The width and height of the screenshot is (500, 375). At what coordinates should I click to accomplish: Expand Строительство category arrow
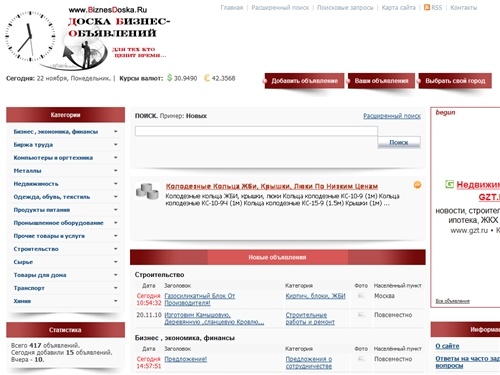[115, 249]
